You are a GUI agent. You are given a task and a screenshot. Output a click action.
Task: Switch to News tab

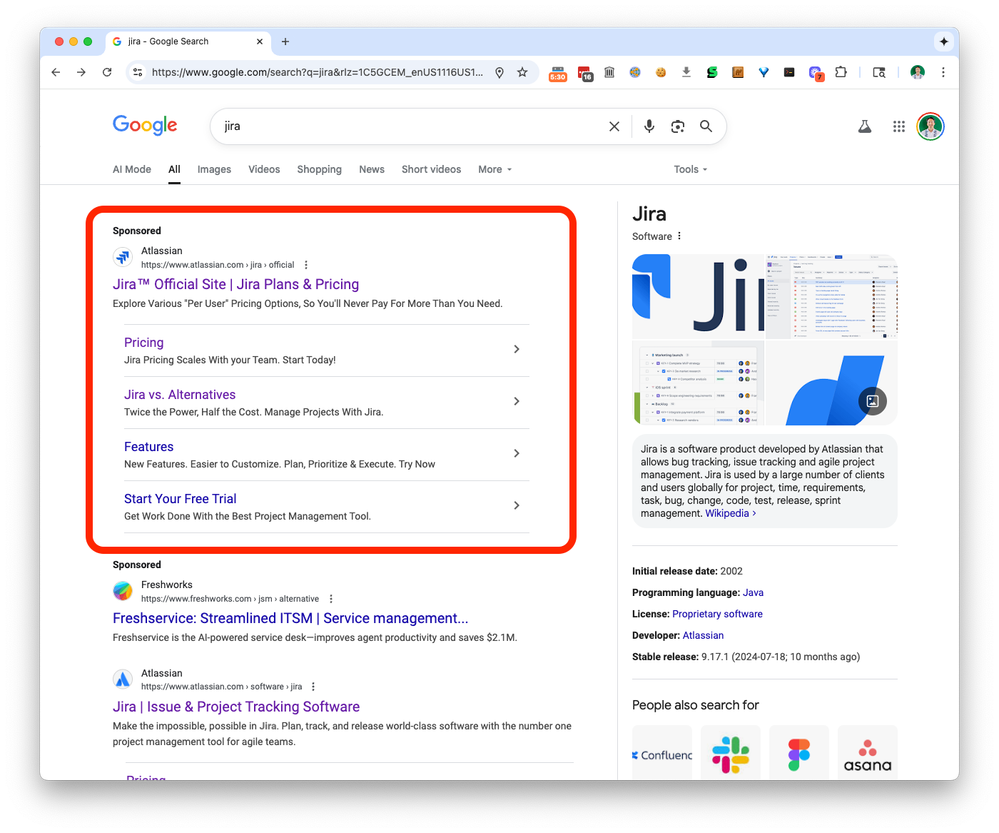(x=371, y=170)
